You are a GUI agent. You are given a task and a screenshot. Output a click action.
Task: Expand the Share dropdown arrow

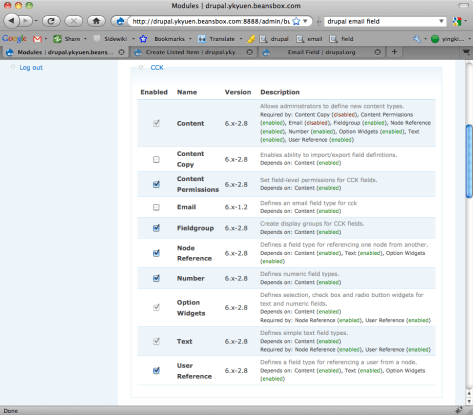85,39
